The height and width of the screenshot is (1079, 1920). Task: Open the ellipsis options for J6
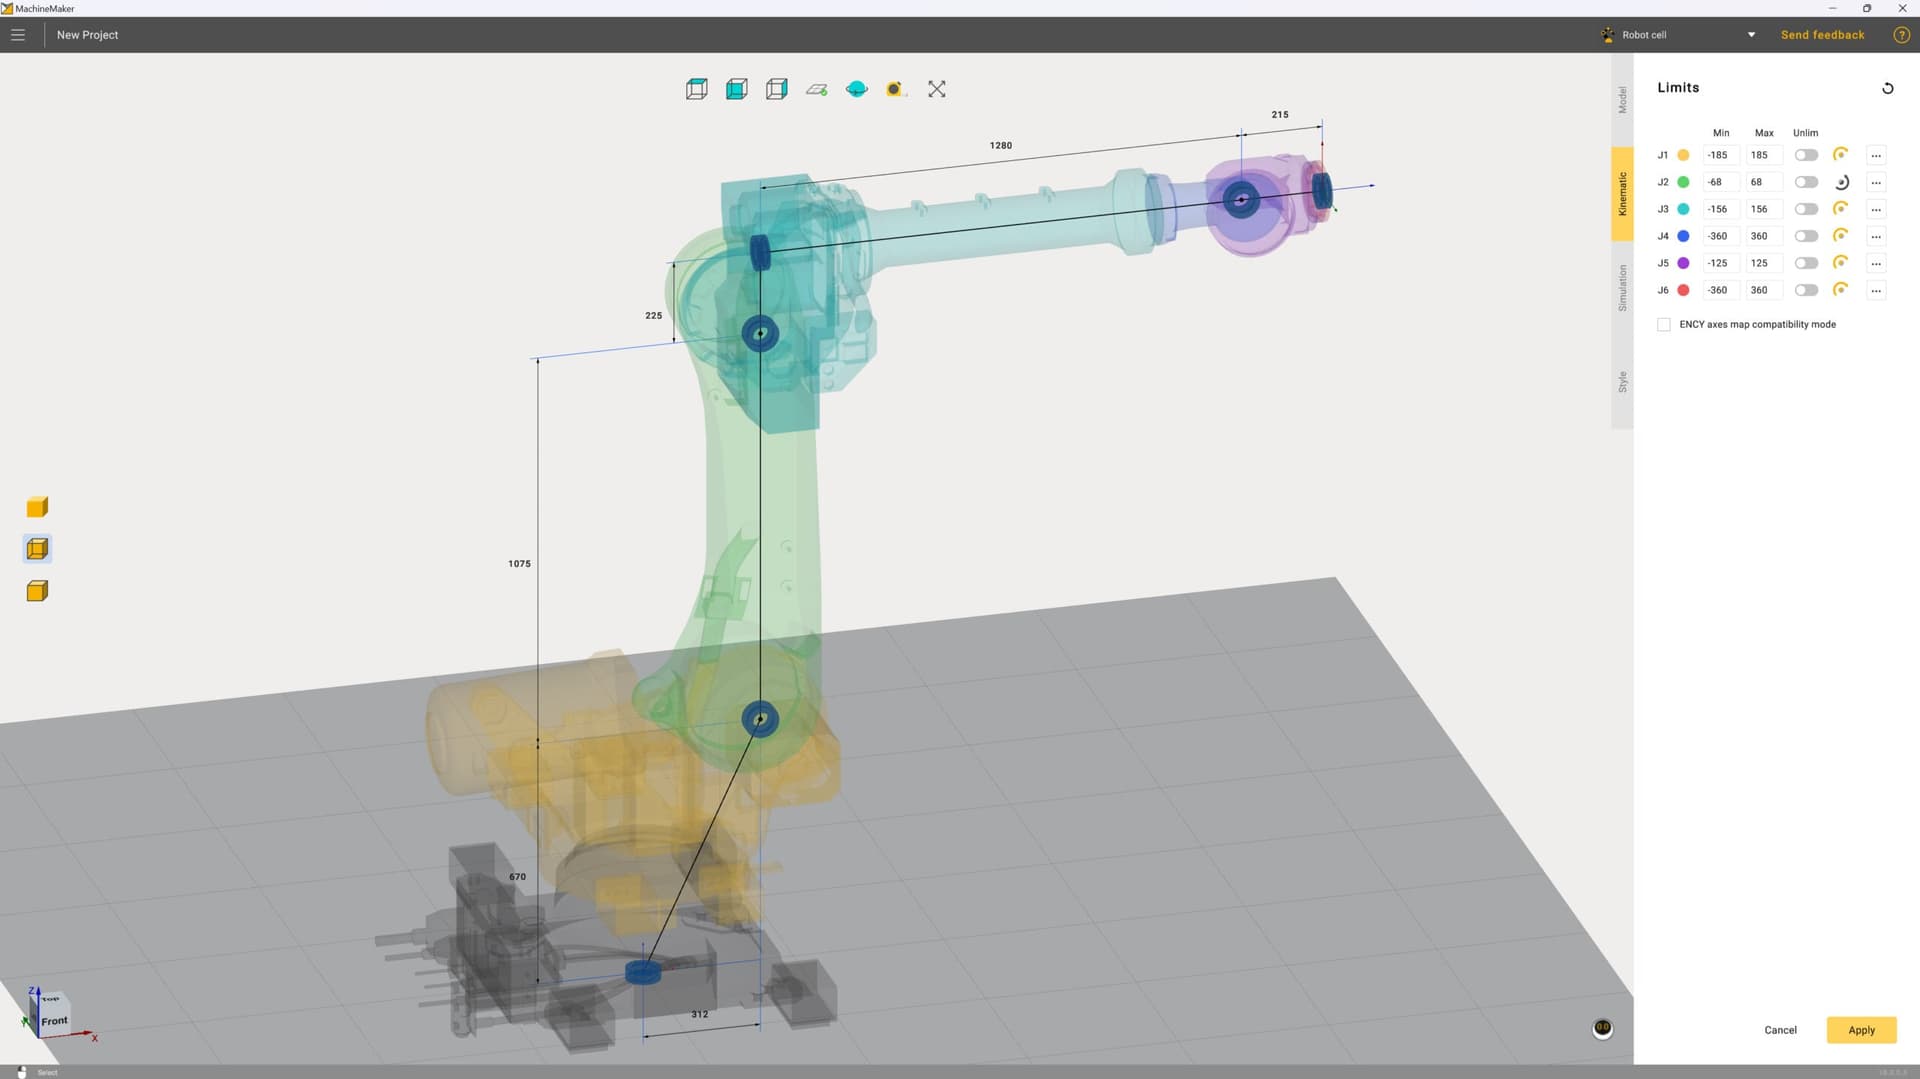pos(1877,290)
